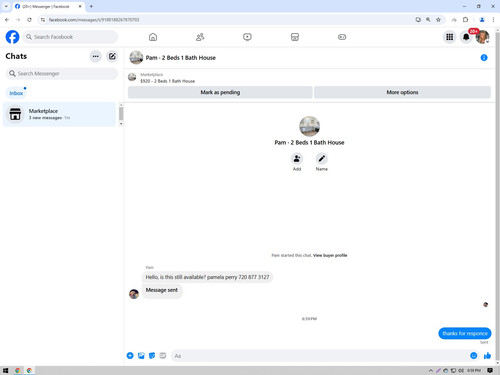This screenshot has height=375, width=500.
Task: Click the 'Hello, is this still available?' message
Action: 207,277
